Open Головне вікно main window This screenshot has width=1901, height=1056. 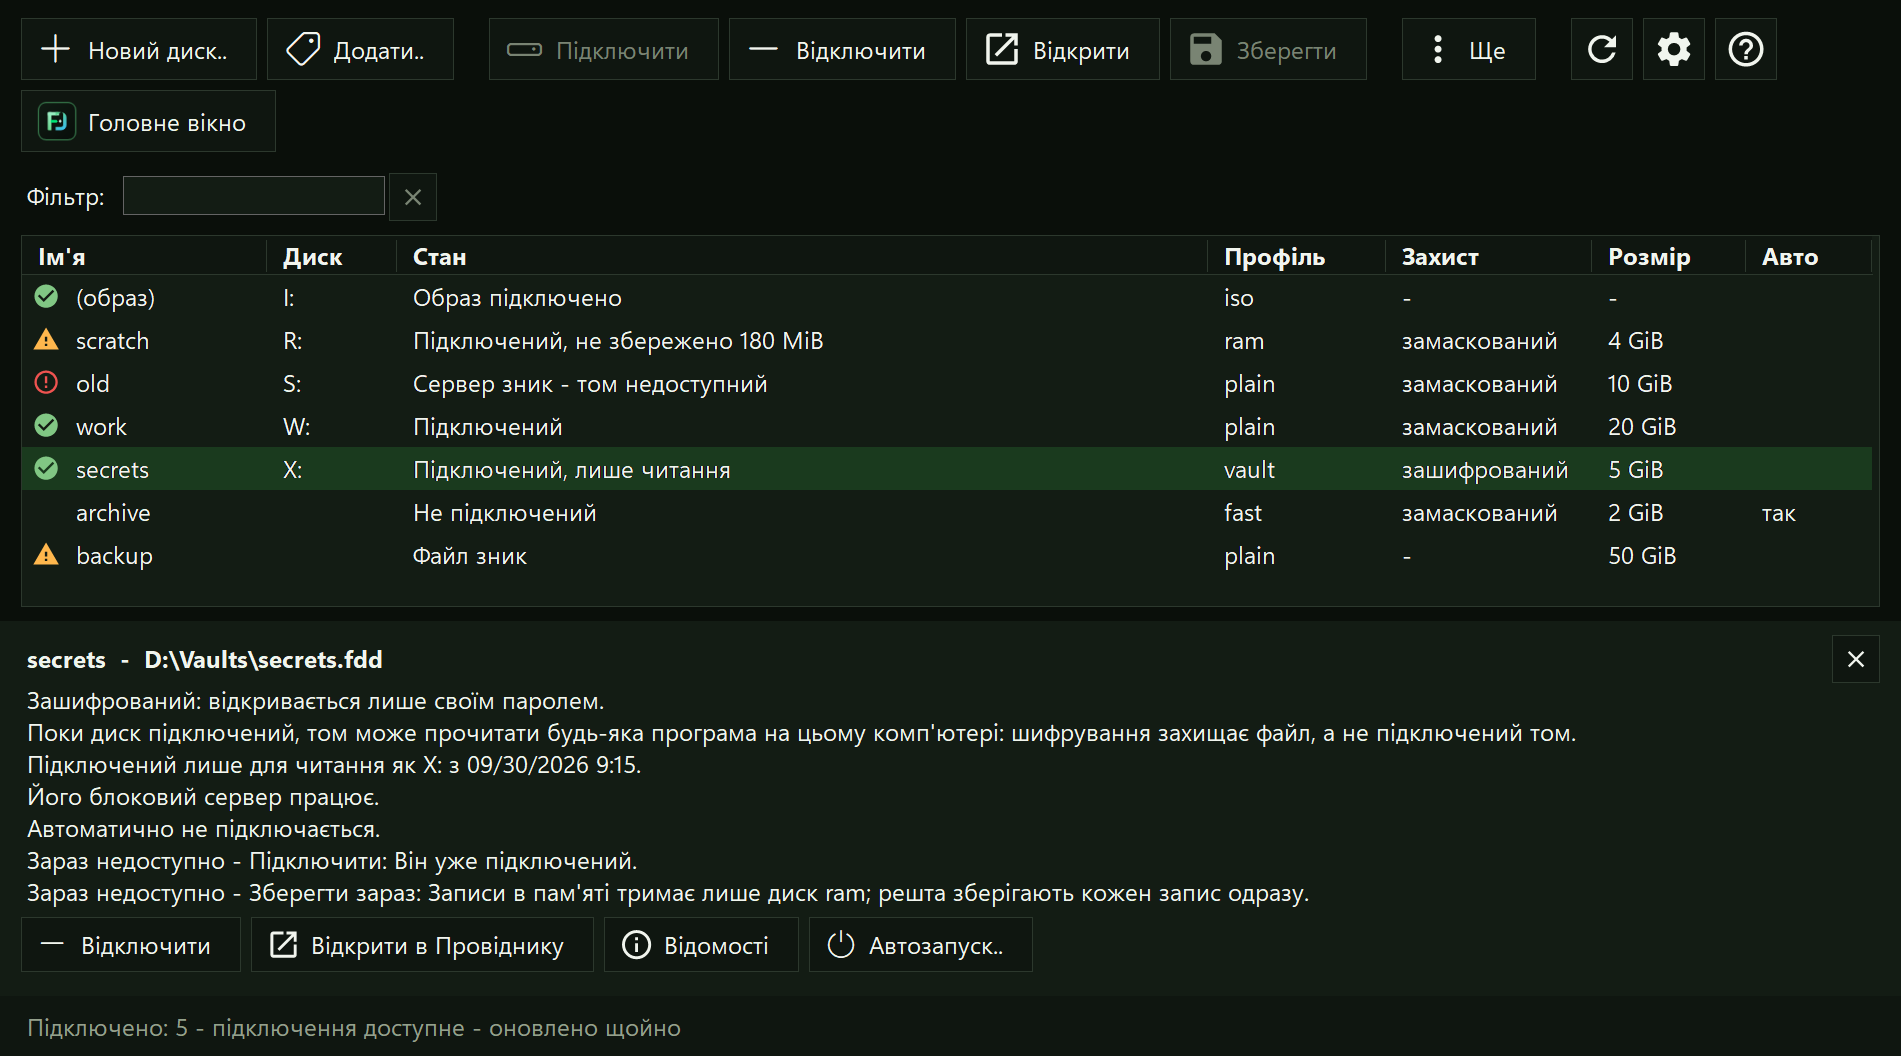tap(148, 122)
